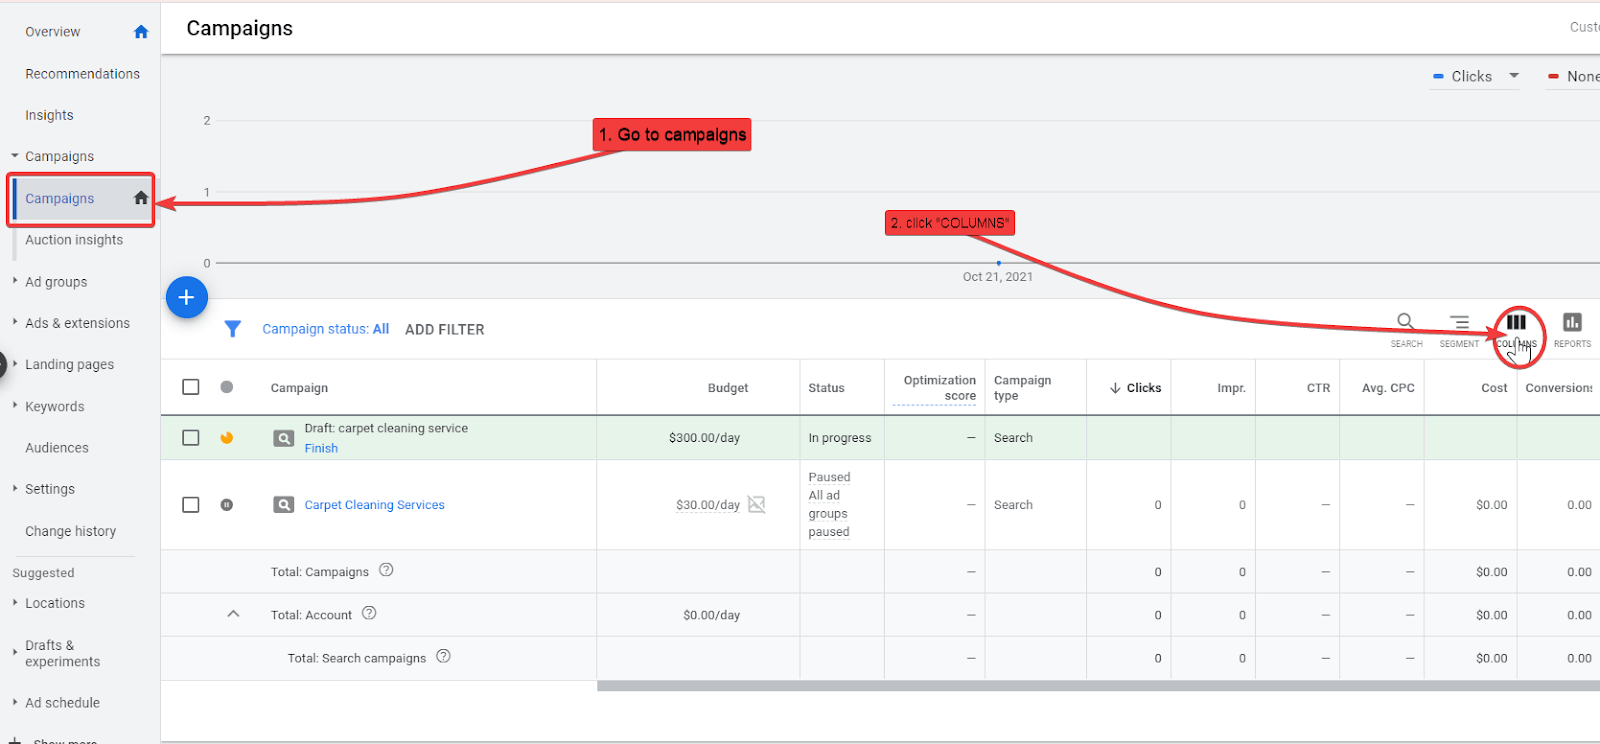Click the Campaign type column header
The width and height of the screenshot is (1600, 744).
(1022, 388)
